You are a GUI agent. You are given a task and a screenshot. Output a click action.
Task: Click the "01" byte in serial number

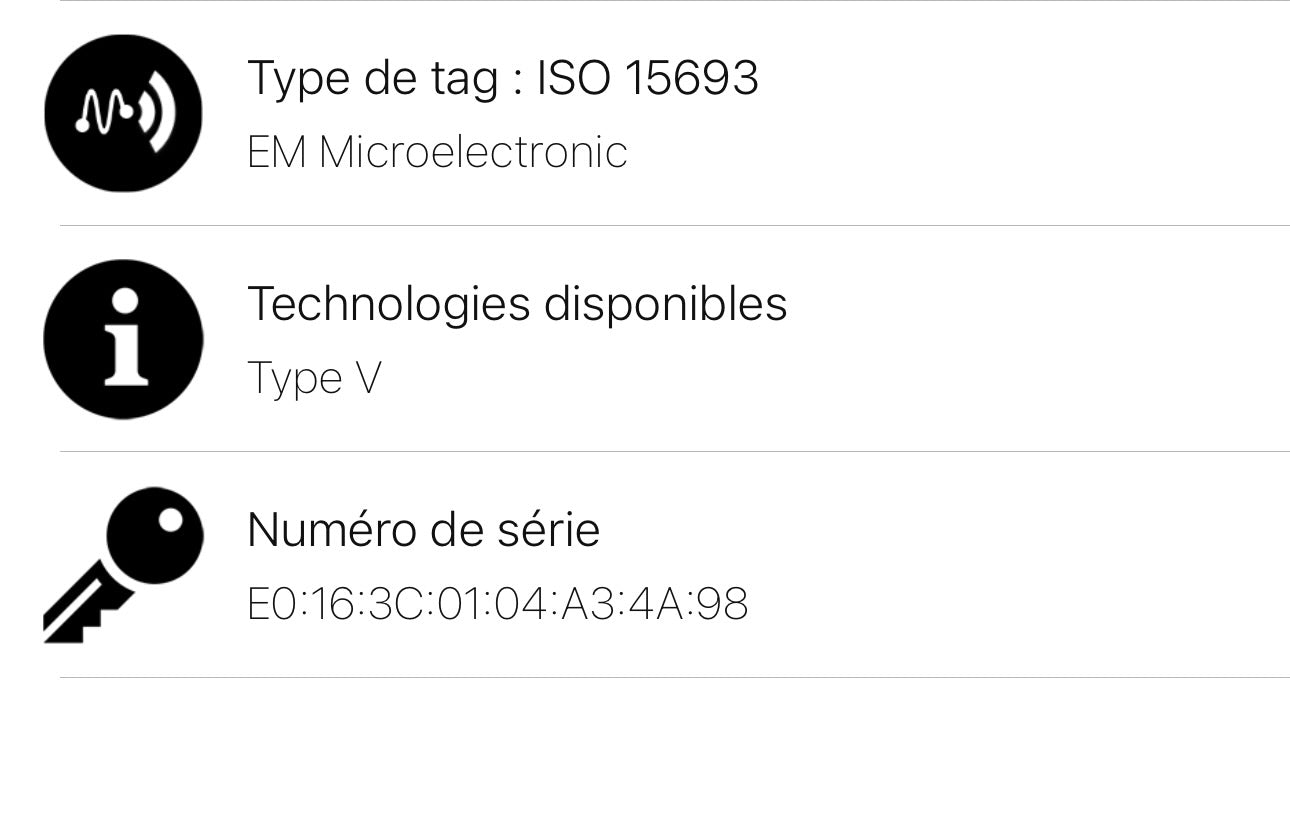(459, 605)
